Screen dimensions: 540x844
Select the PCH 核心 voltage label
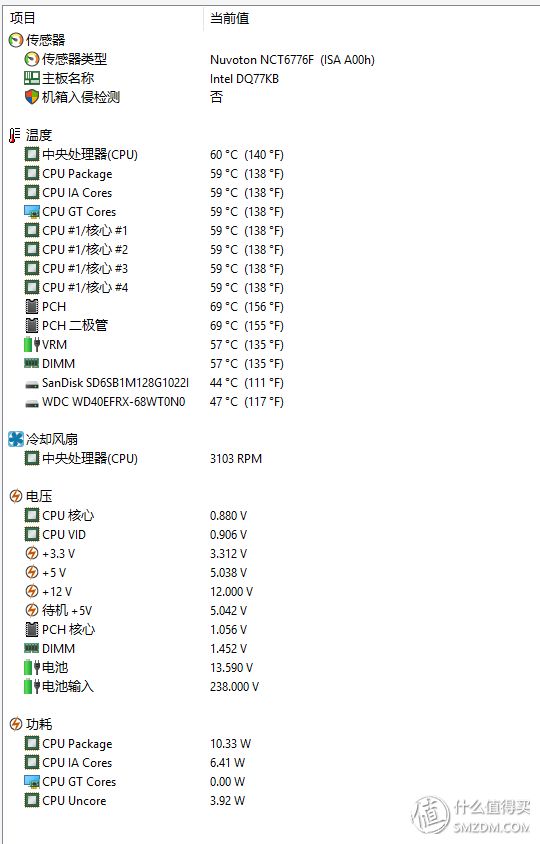pos(69,629)
